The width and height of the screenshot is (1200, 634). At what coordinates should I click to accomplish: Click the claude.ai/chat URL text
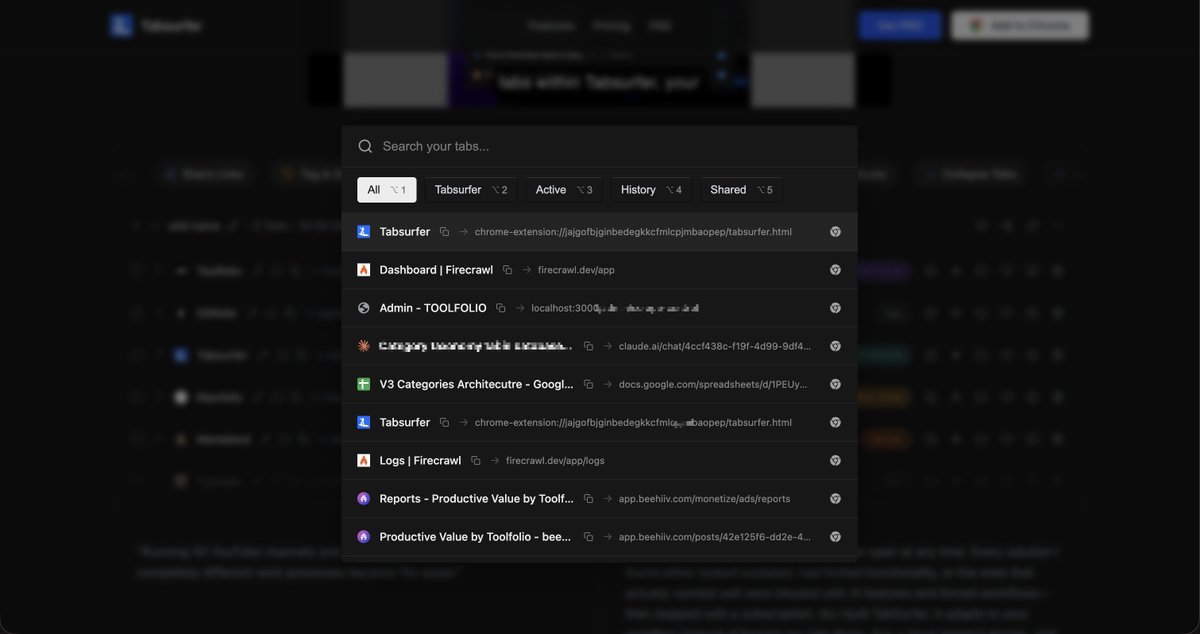pos(715,346)
